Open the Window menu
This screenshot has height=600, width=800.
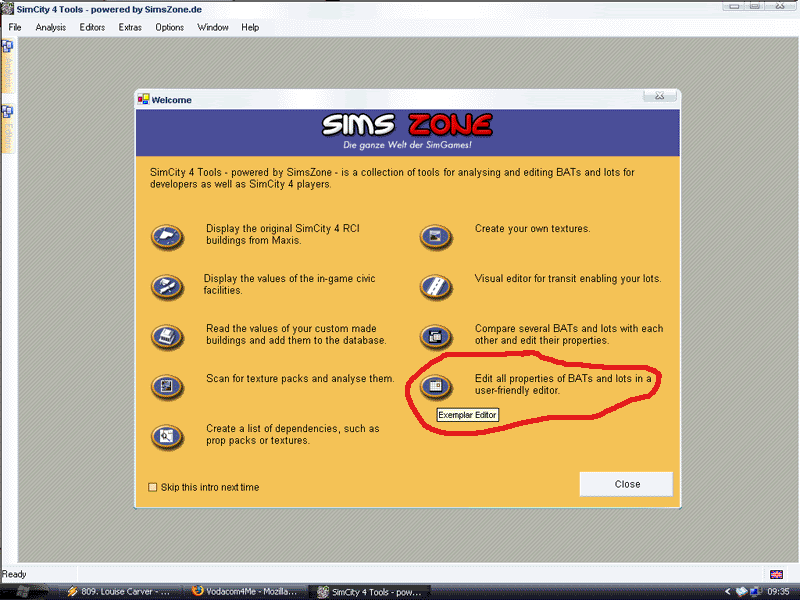point(213,28)
